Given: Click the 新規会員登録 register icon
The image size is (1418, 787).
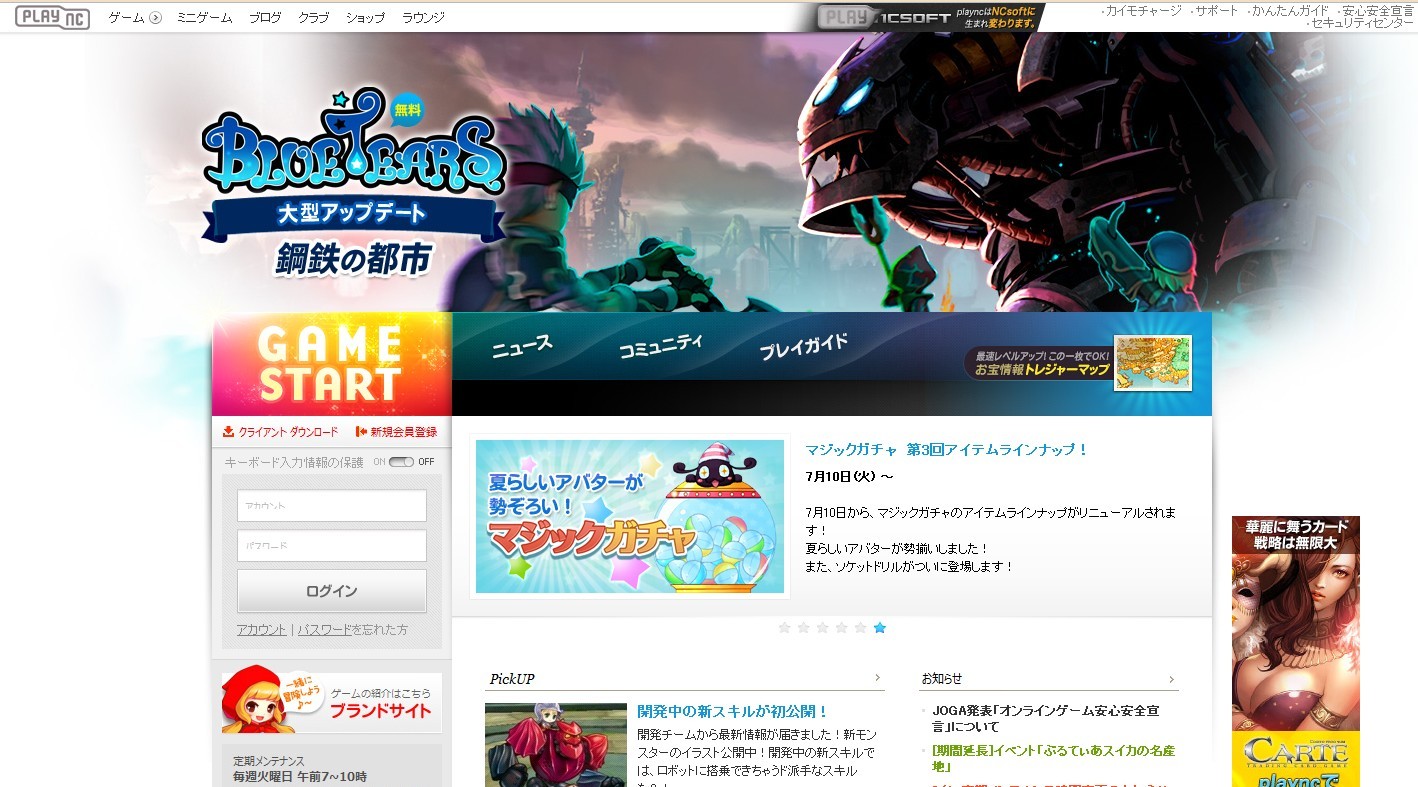Looking at the screenshot, I should [x=361, y=432].
